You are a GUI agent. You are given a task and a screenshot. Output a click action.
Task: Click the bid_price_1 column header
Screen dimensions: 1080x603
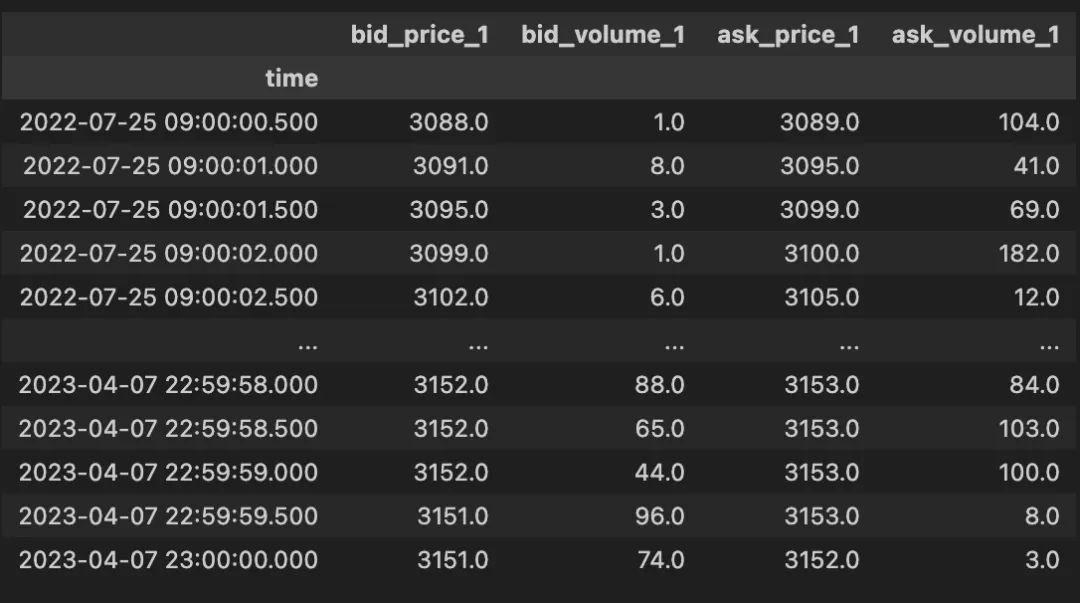[x=419, y=35]
